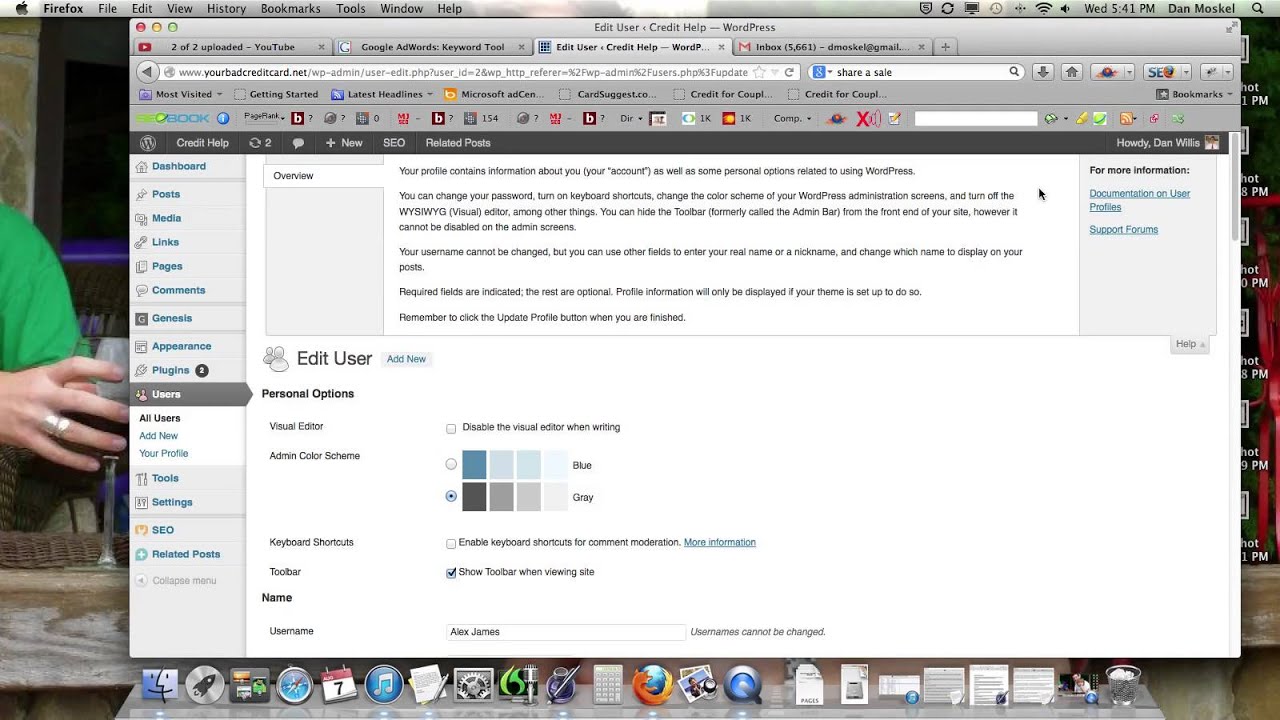Screen dimensions: 1280x720
Task: Launch Safari from the Dock
Action: [295, 686]
